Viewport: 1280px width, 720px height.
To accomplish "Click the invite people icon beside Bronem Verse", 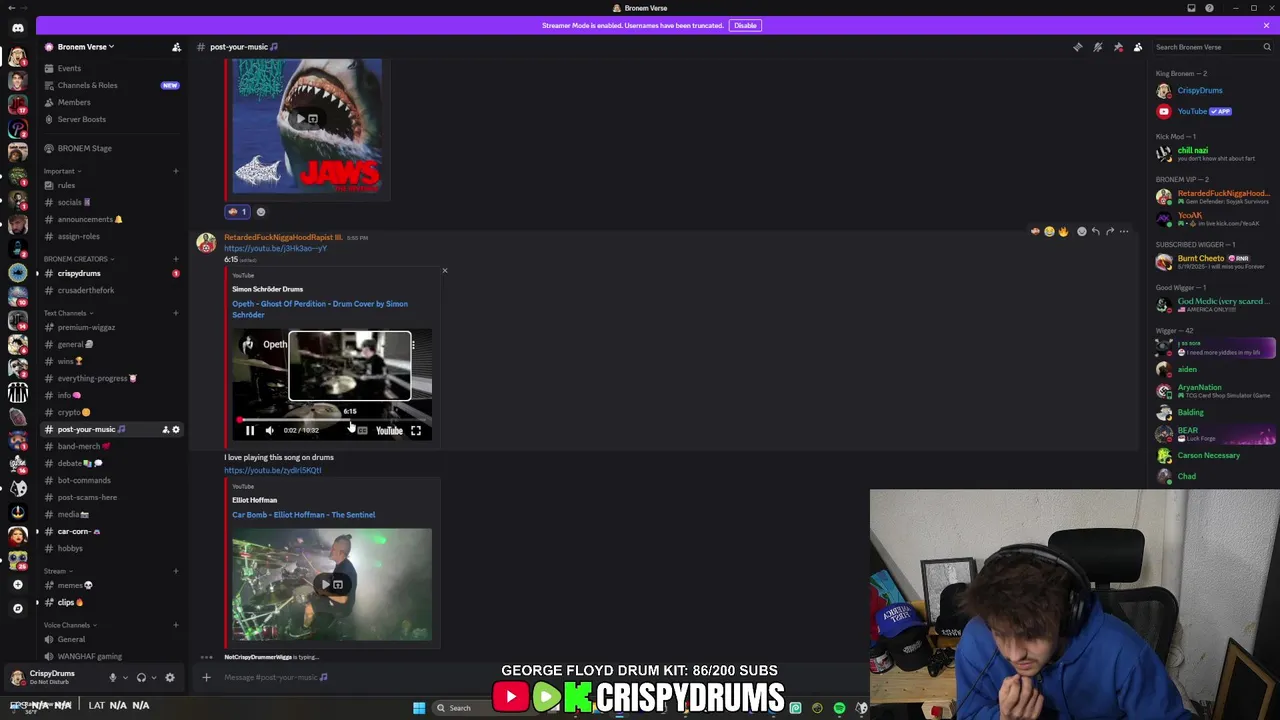I will pos(176,47).
